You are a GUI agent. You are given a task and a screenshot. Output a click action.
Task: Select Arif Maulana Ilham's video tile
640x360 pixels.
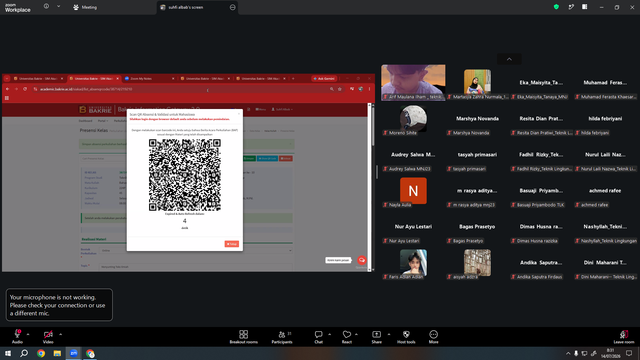click(413, 82)
